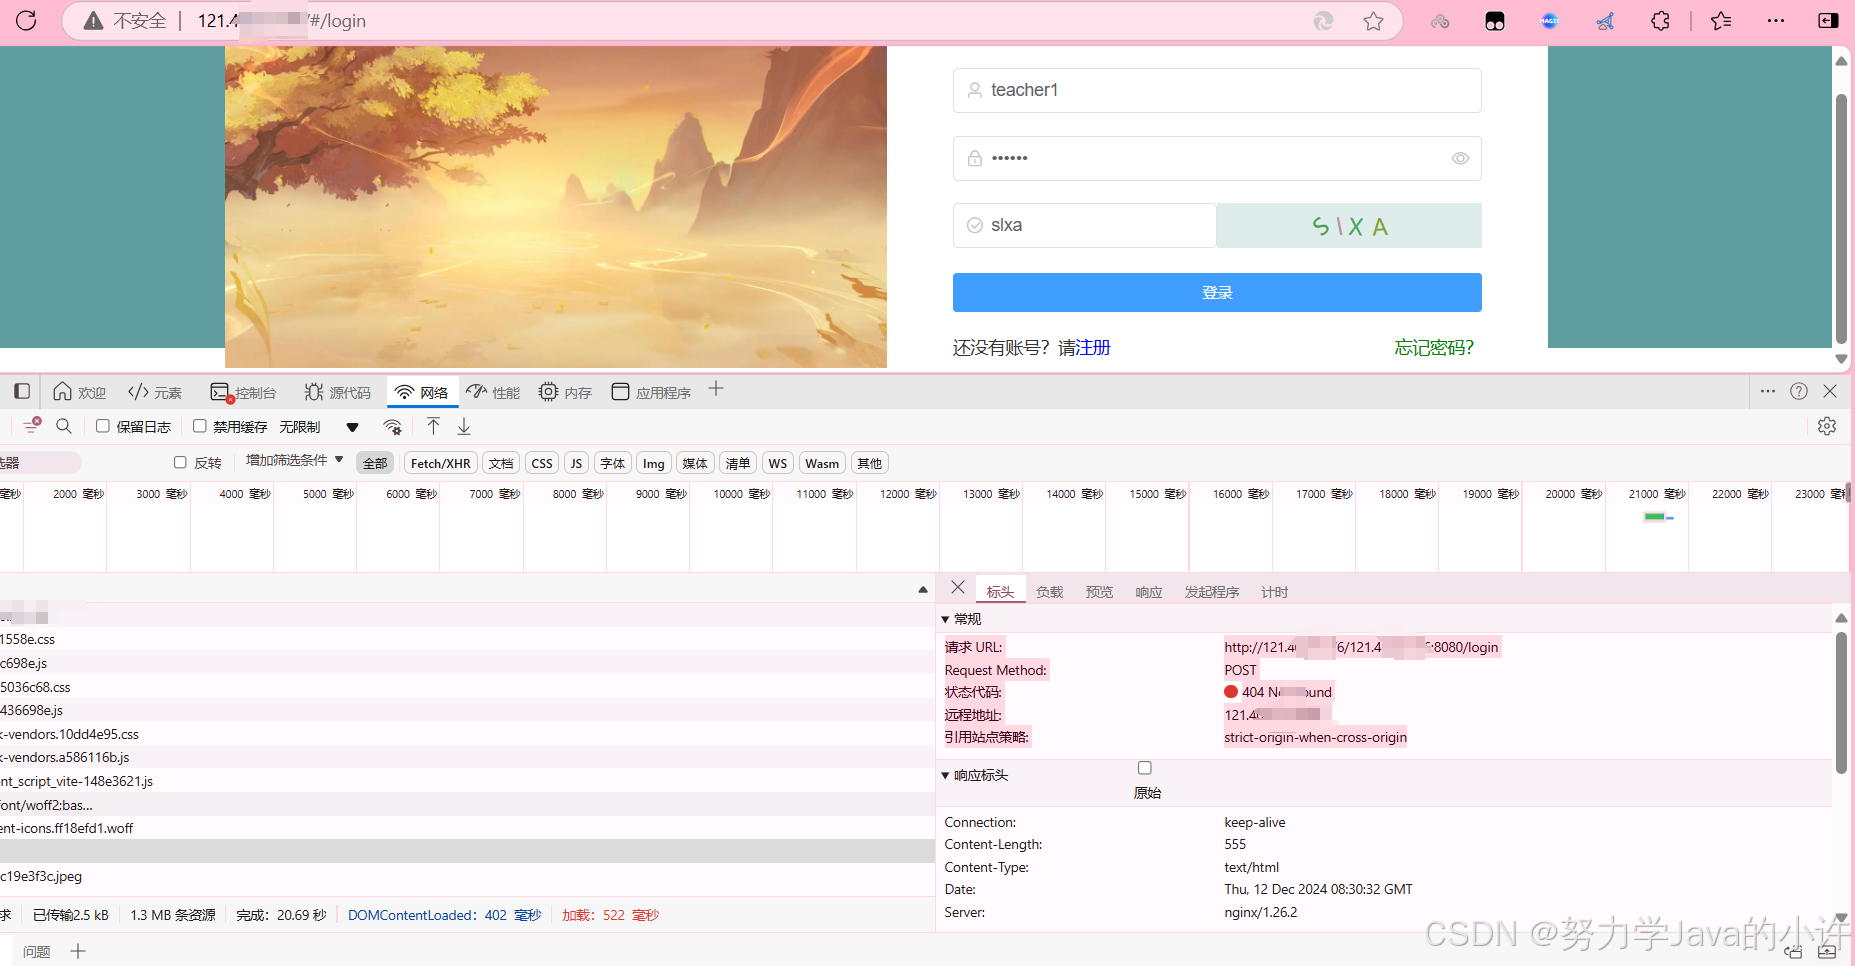Screen dimensions: 1855x966
Task: Open the Response tab of the request
Action: 1148,592
